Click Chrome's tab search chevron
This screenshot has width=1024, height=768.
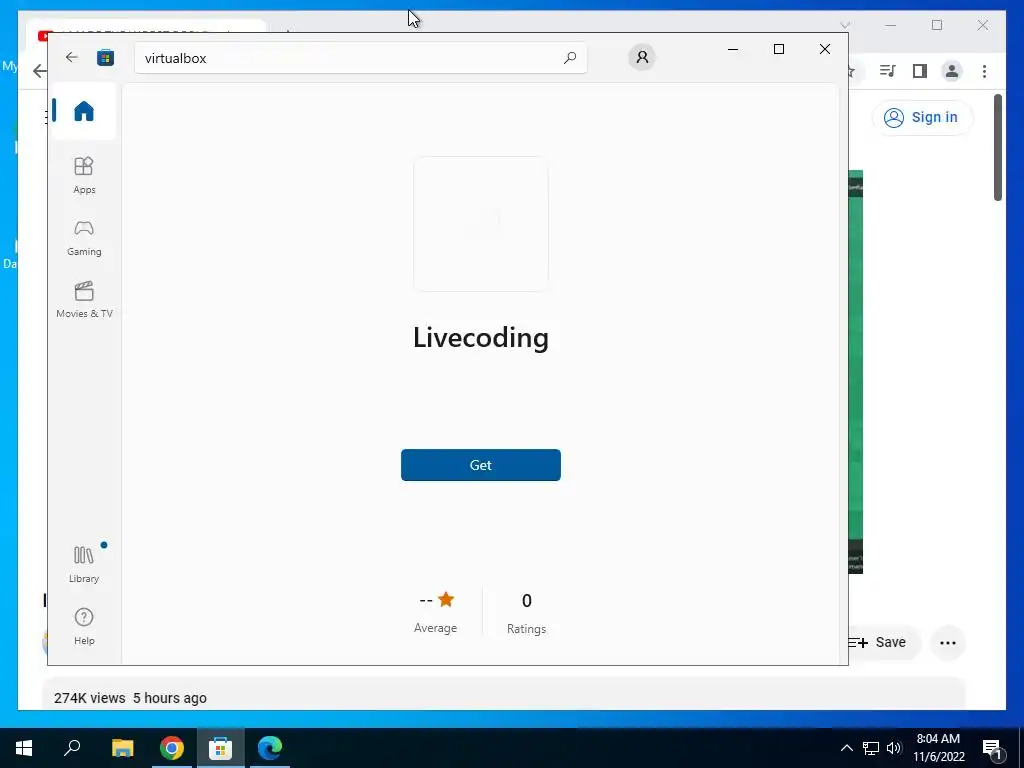click(x=844, y=25)
